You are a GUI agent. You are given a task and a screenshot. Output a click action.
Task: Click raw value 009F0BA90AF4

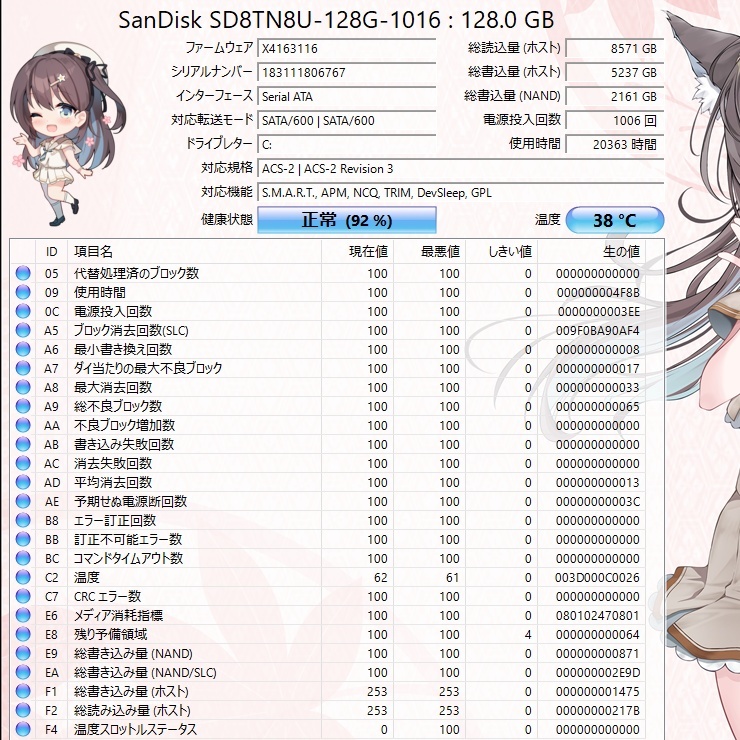pyautogui.click(x=597, y=330)
